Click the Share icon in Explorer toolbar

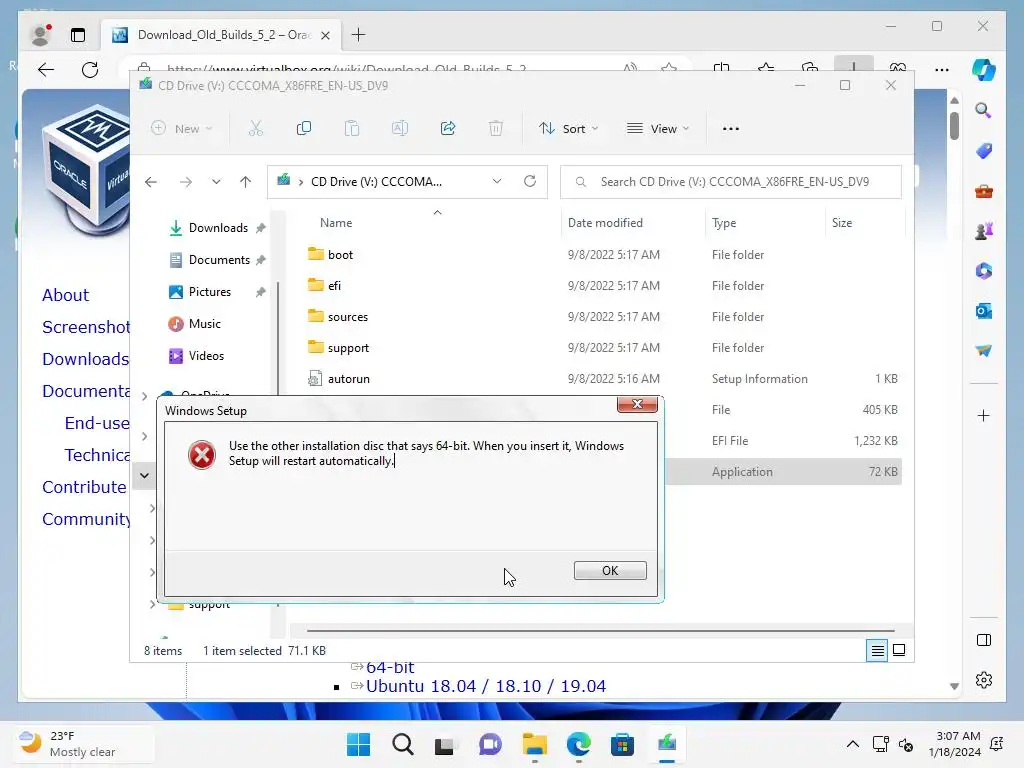point(448,129)
